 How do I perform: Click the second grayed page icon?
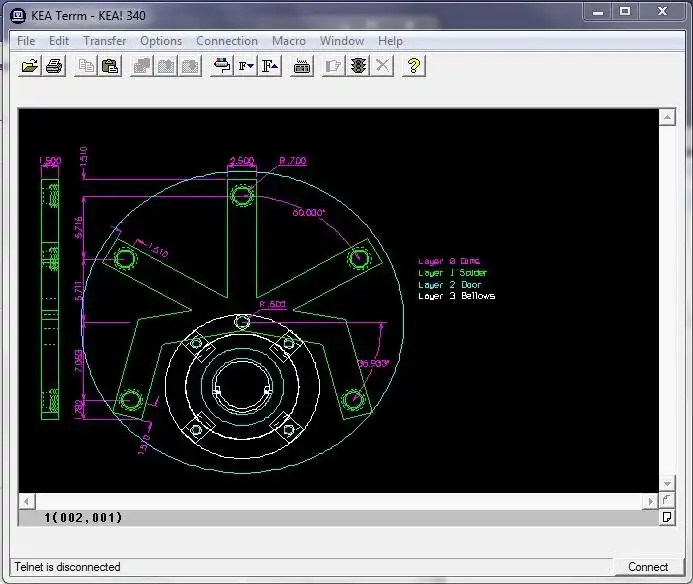pyautogui.click(x=166, y=66)
